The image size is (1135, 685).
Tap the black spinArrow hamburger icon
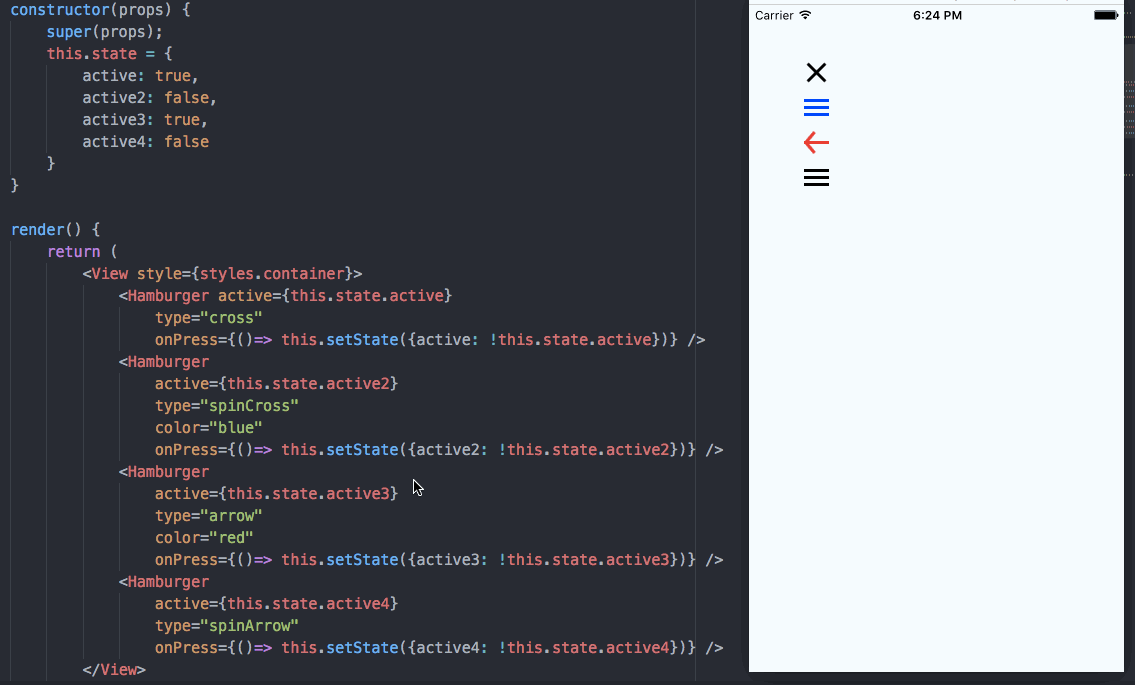point(816,177)
